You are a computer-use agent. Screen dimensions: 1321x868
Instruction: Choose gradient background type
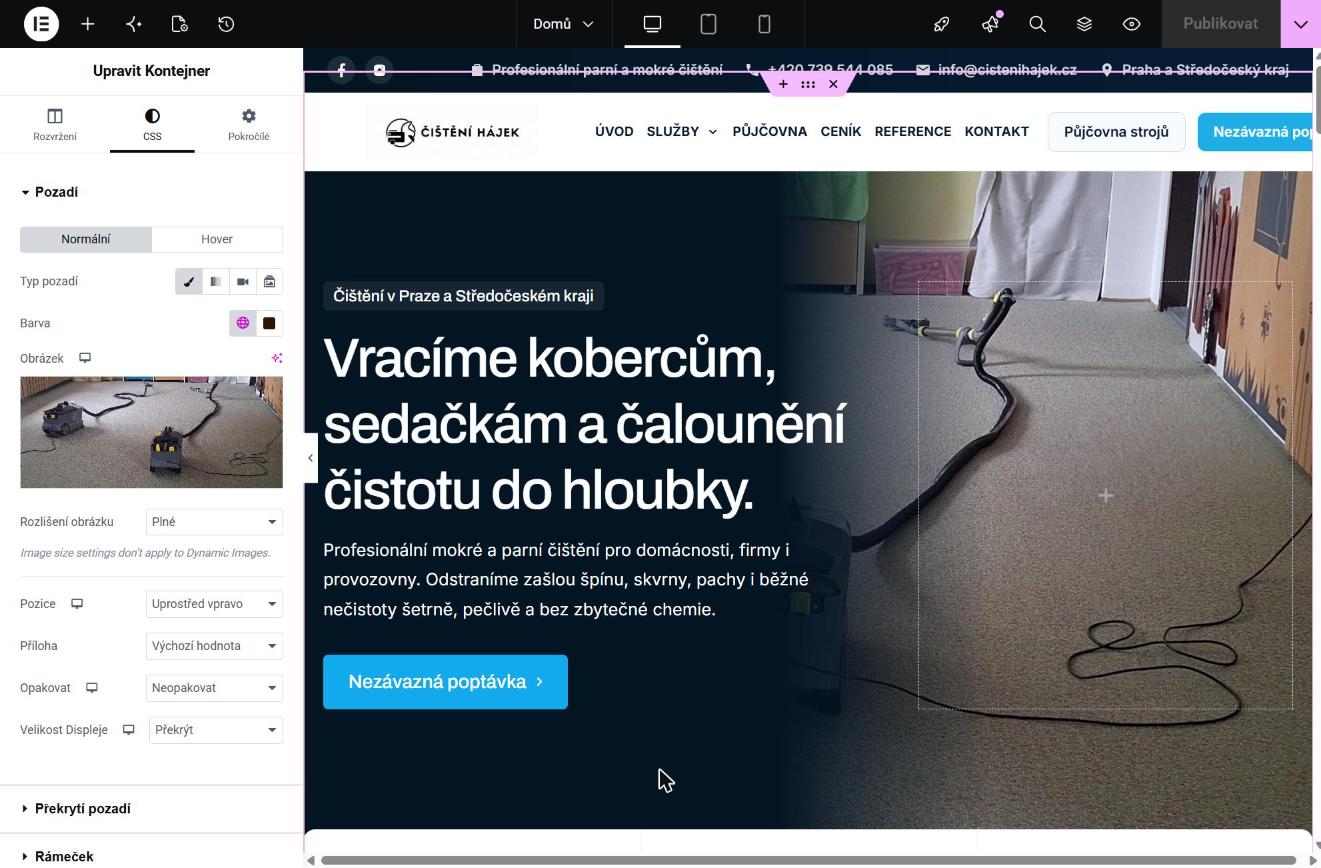pyautogui.click(x=215, y=282)
